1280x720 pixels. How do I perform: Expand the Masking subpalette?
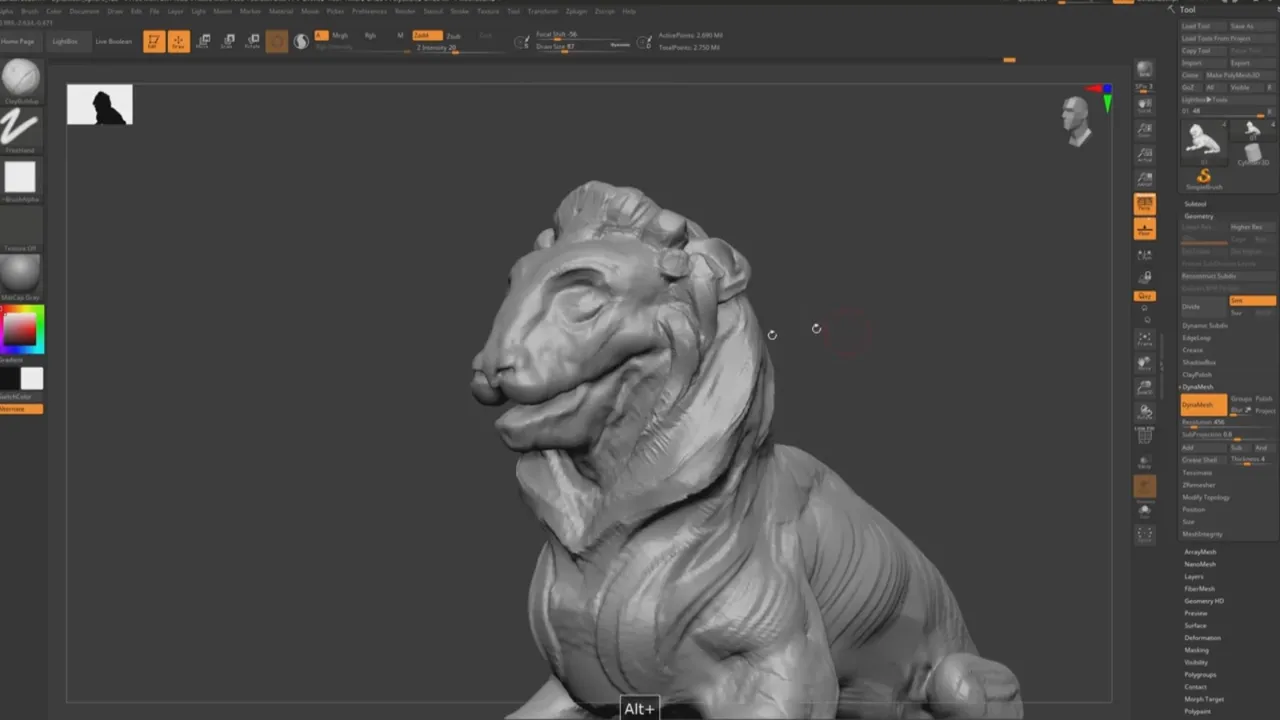tap(1196, 650)
